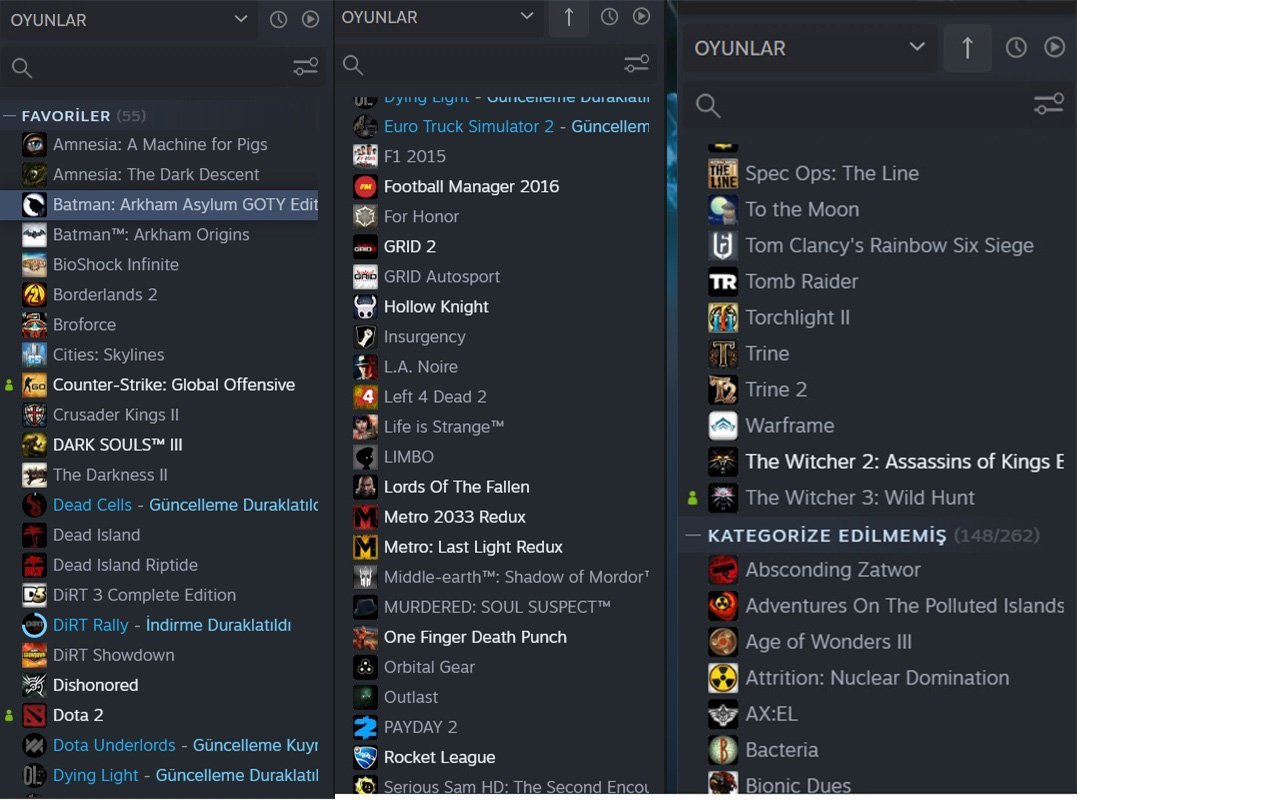Open filter options in the right panel
This screenshot has width=1280, height=800.
1048,104
